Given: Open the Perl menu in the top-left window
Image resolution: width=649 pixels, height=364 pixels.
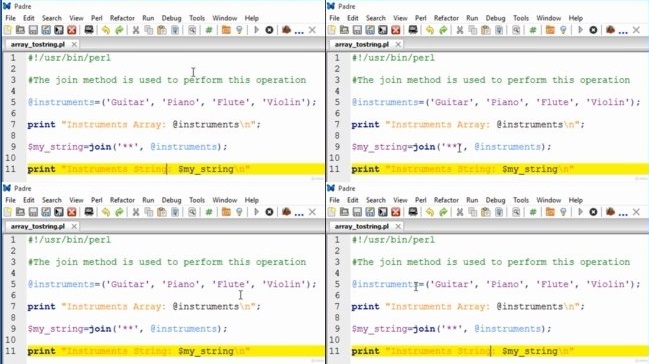Looking at the screenshot, I should [x=96, y=18].
